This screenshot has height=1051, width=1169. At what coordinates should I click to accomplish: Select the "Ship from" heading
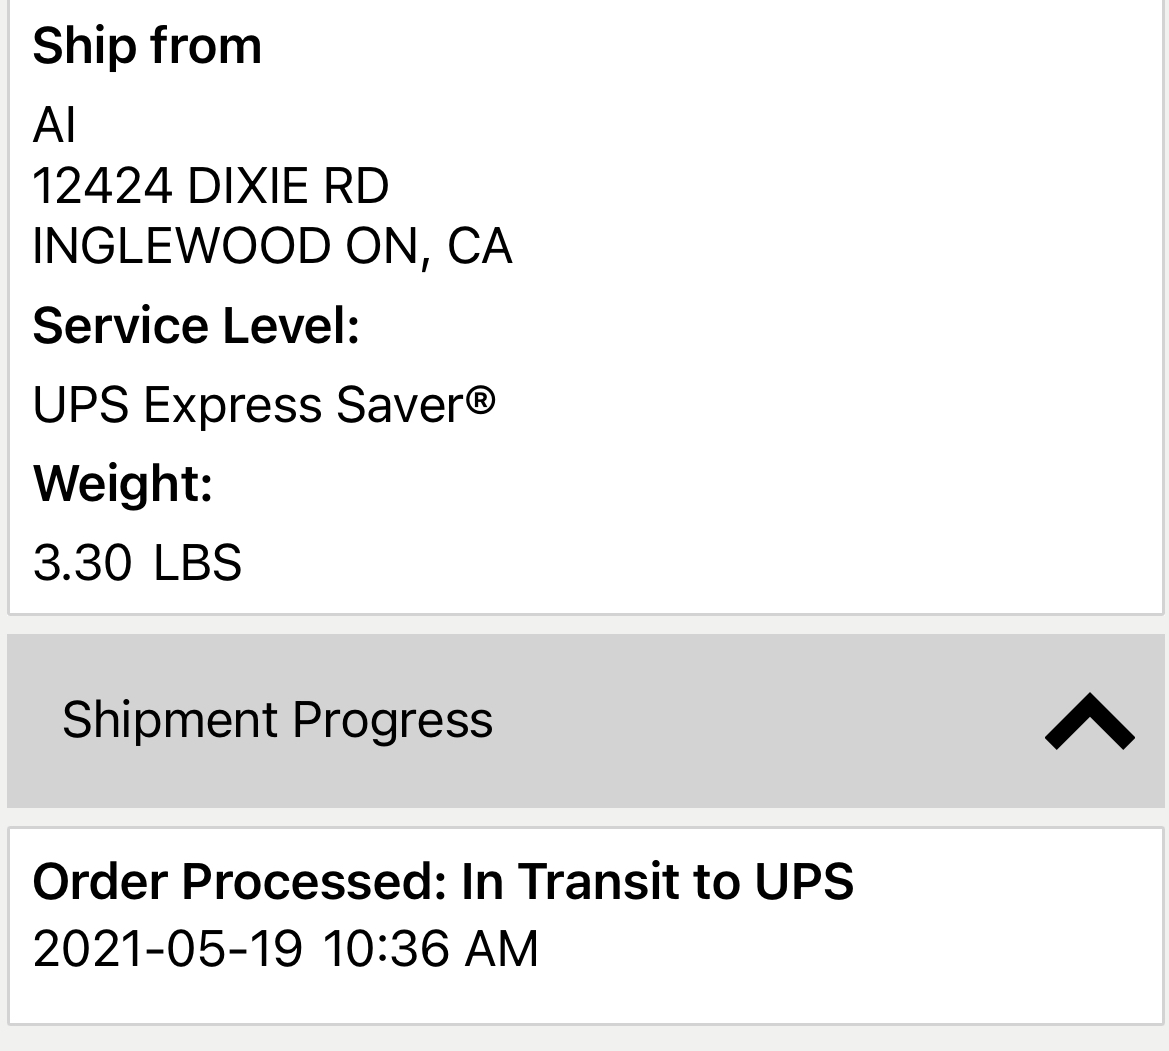click(x=147, y=46)
